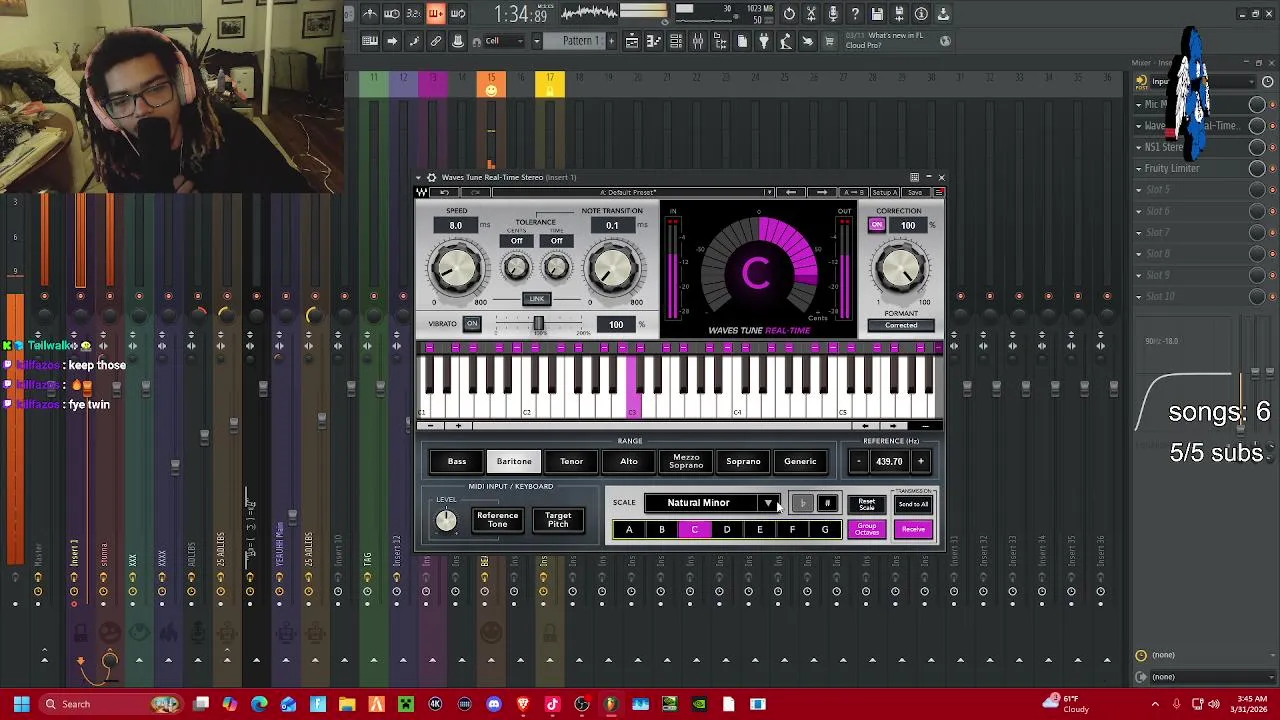Click the Save preset button
Screen dimensions: 1280x720
(x=915, y=192)
